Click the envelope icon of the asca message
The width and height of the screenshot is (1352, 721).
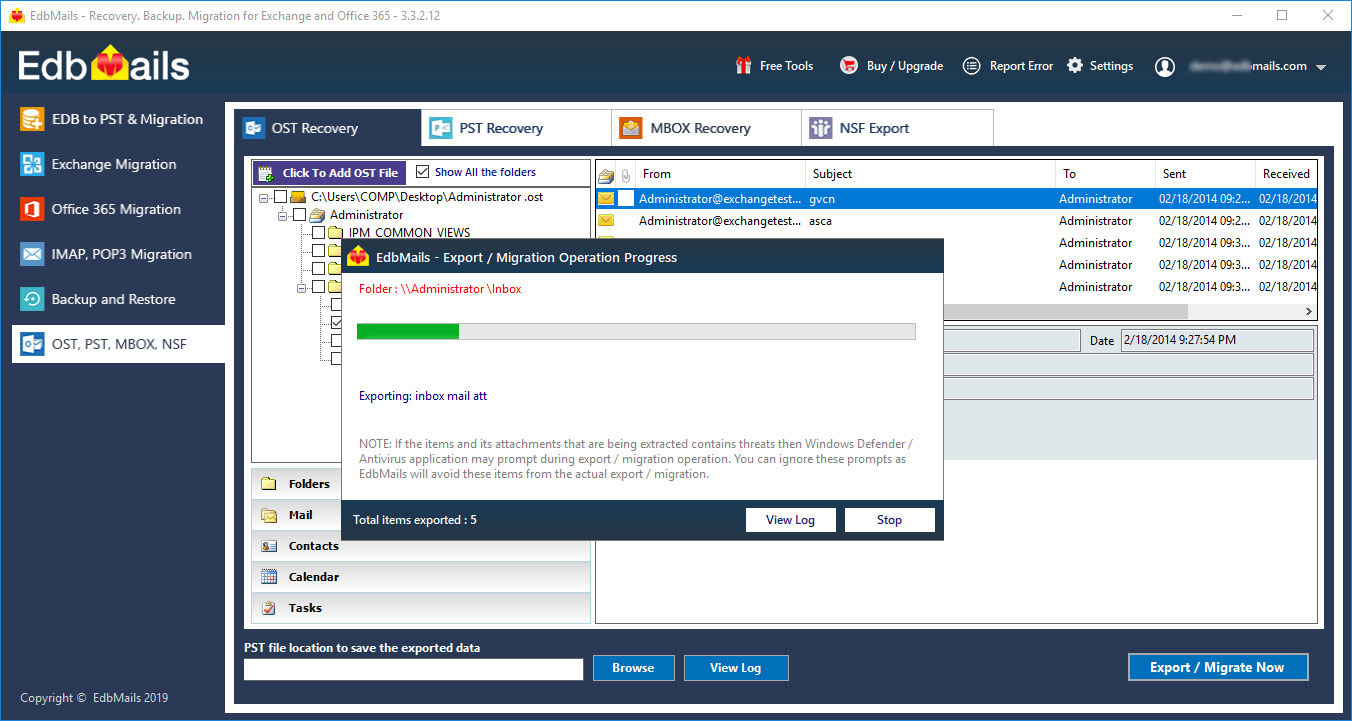(606, 221)
